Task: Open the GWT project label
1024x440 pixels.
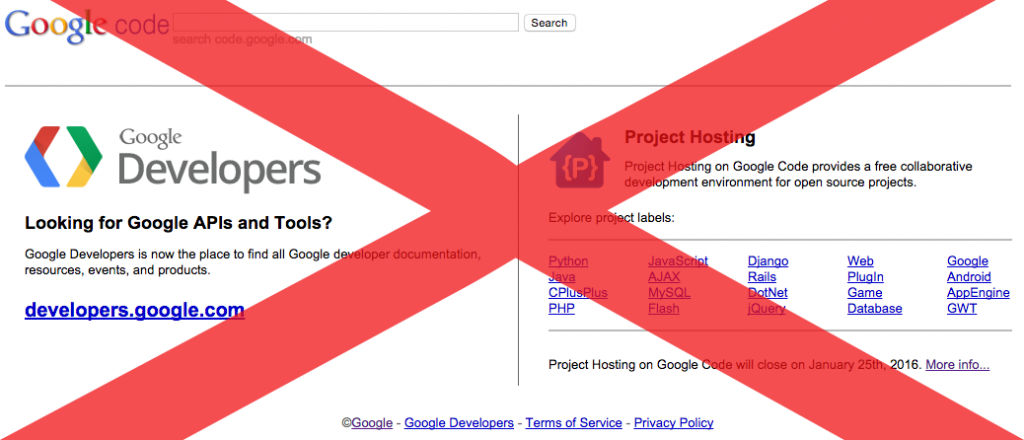Action: (x=962, y=308)
